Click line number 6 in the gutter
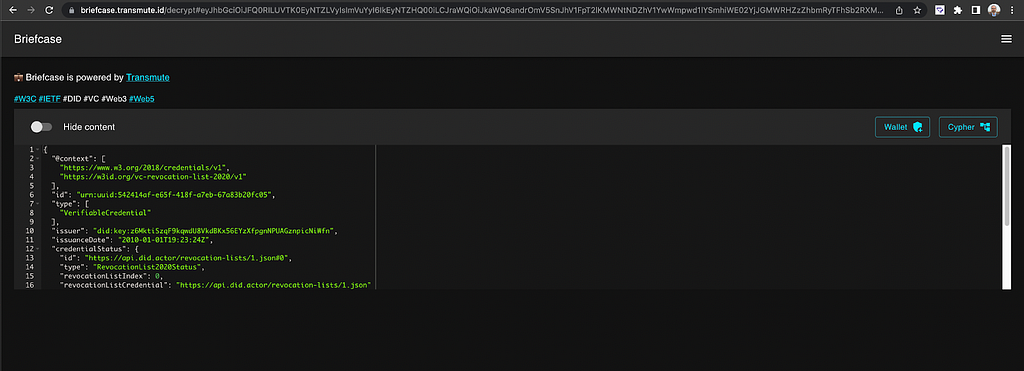The height and width of the screenshot is (371, 1024). pos(31,195)
